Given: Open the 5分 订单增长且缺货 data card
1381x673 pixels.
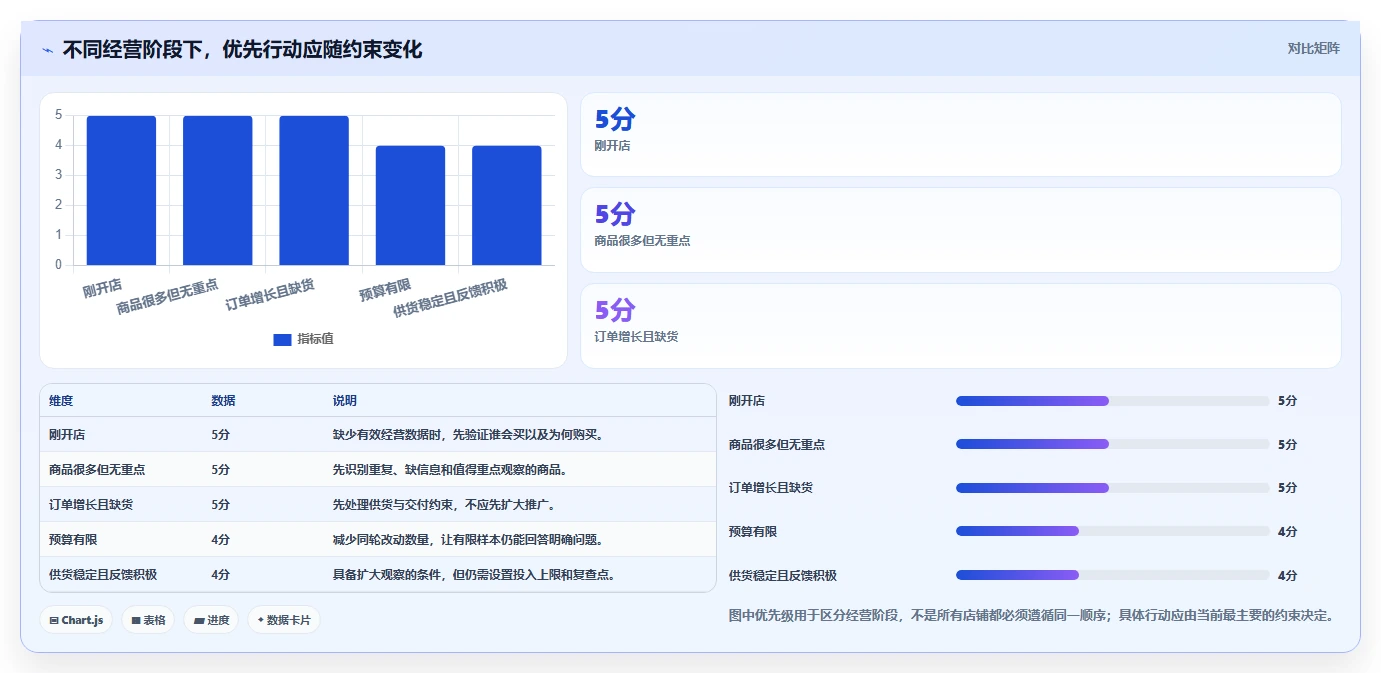Looking at the screenshot, I should click(x=961, y=326).
